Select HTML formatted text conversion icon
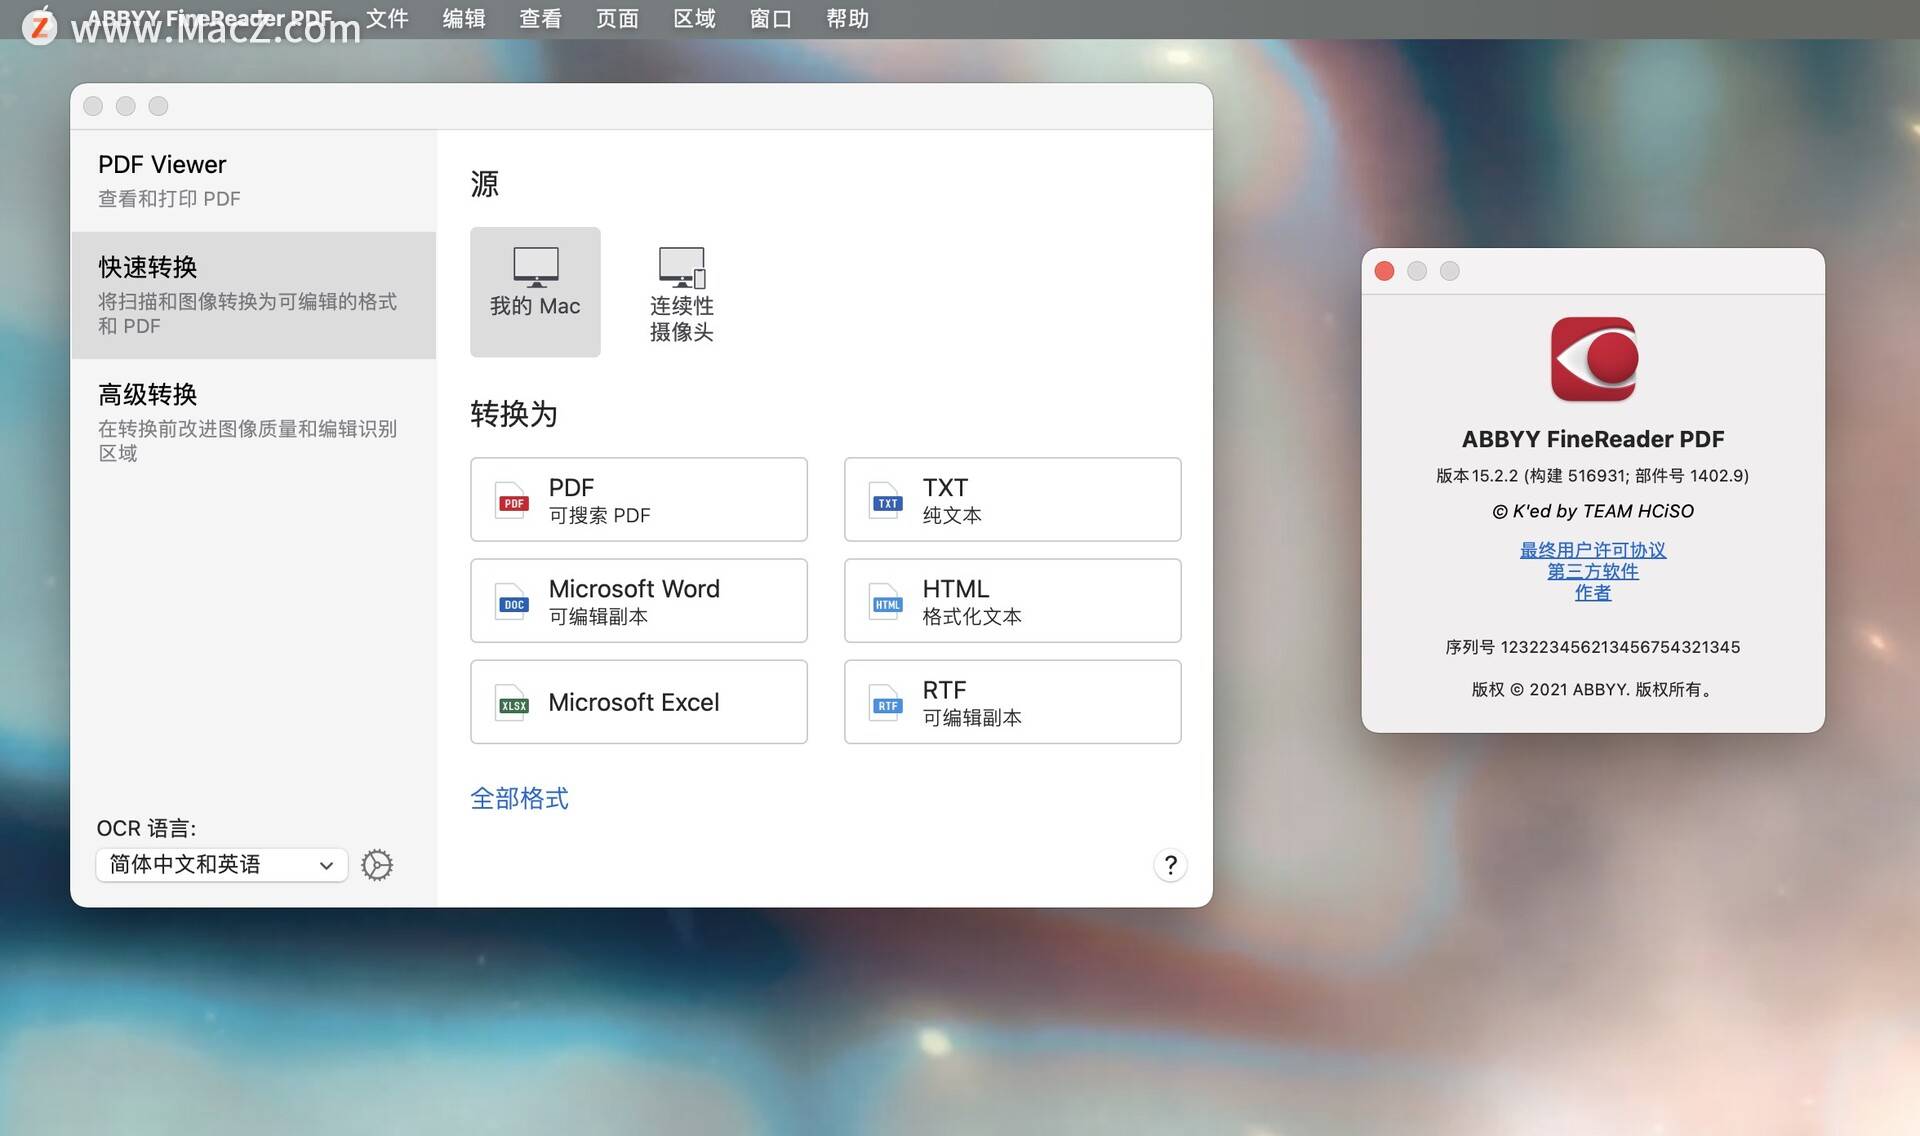This screenshot has height=1136, width=1920. (x=884, y=600)
